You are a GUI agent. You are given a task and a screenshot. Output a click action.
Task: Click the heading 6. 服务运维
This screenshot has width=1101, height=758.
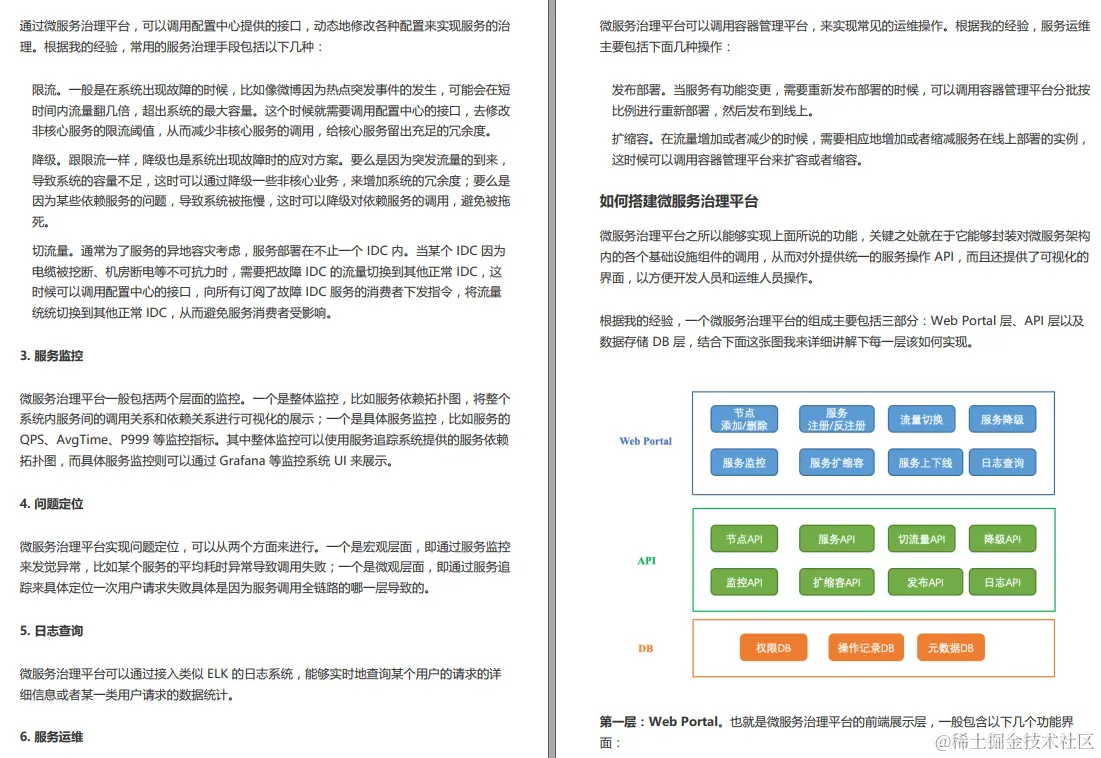click(x=51, y=737)
